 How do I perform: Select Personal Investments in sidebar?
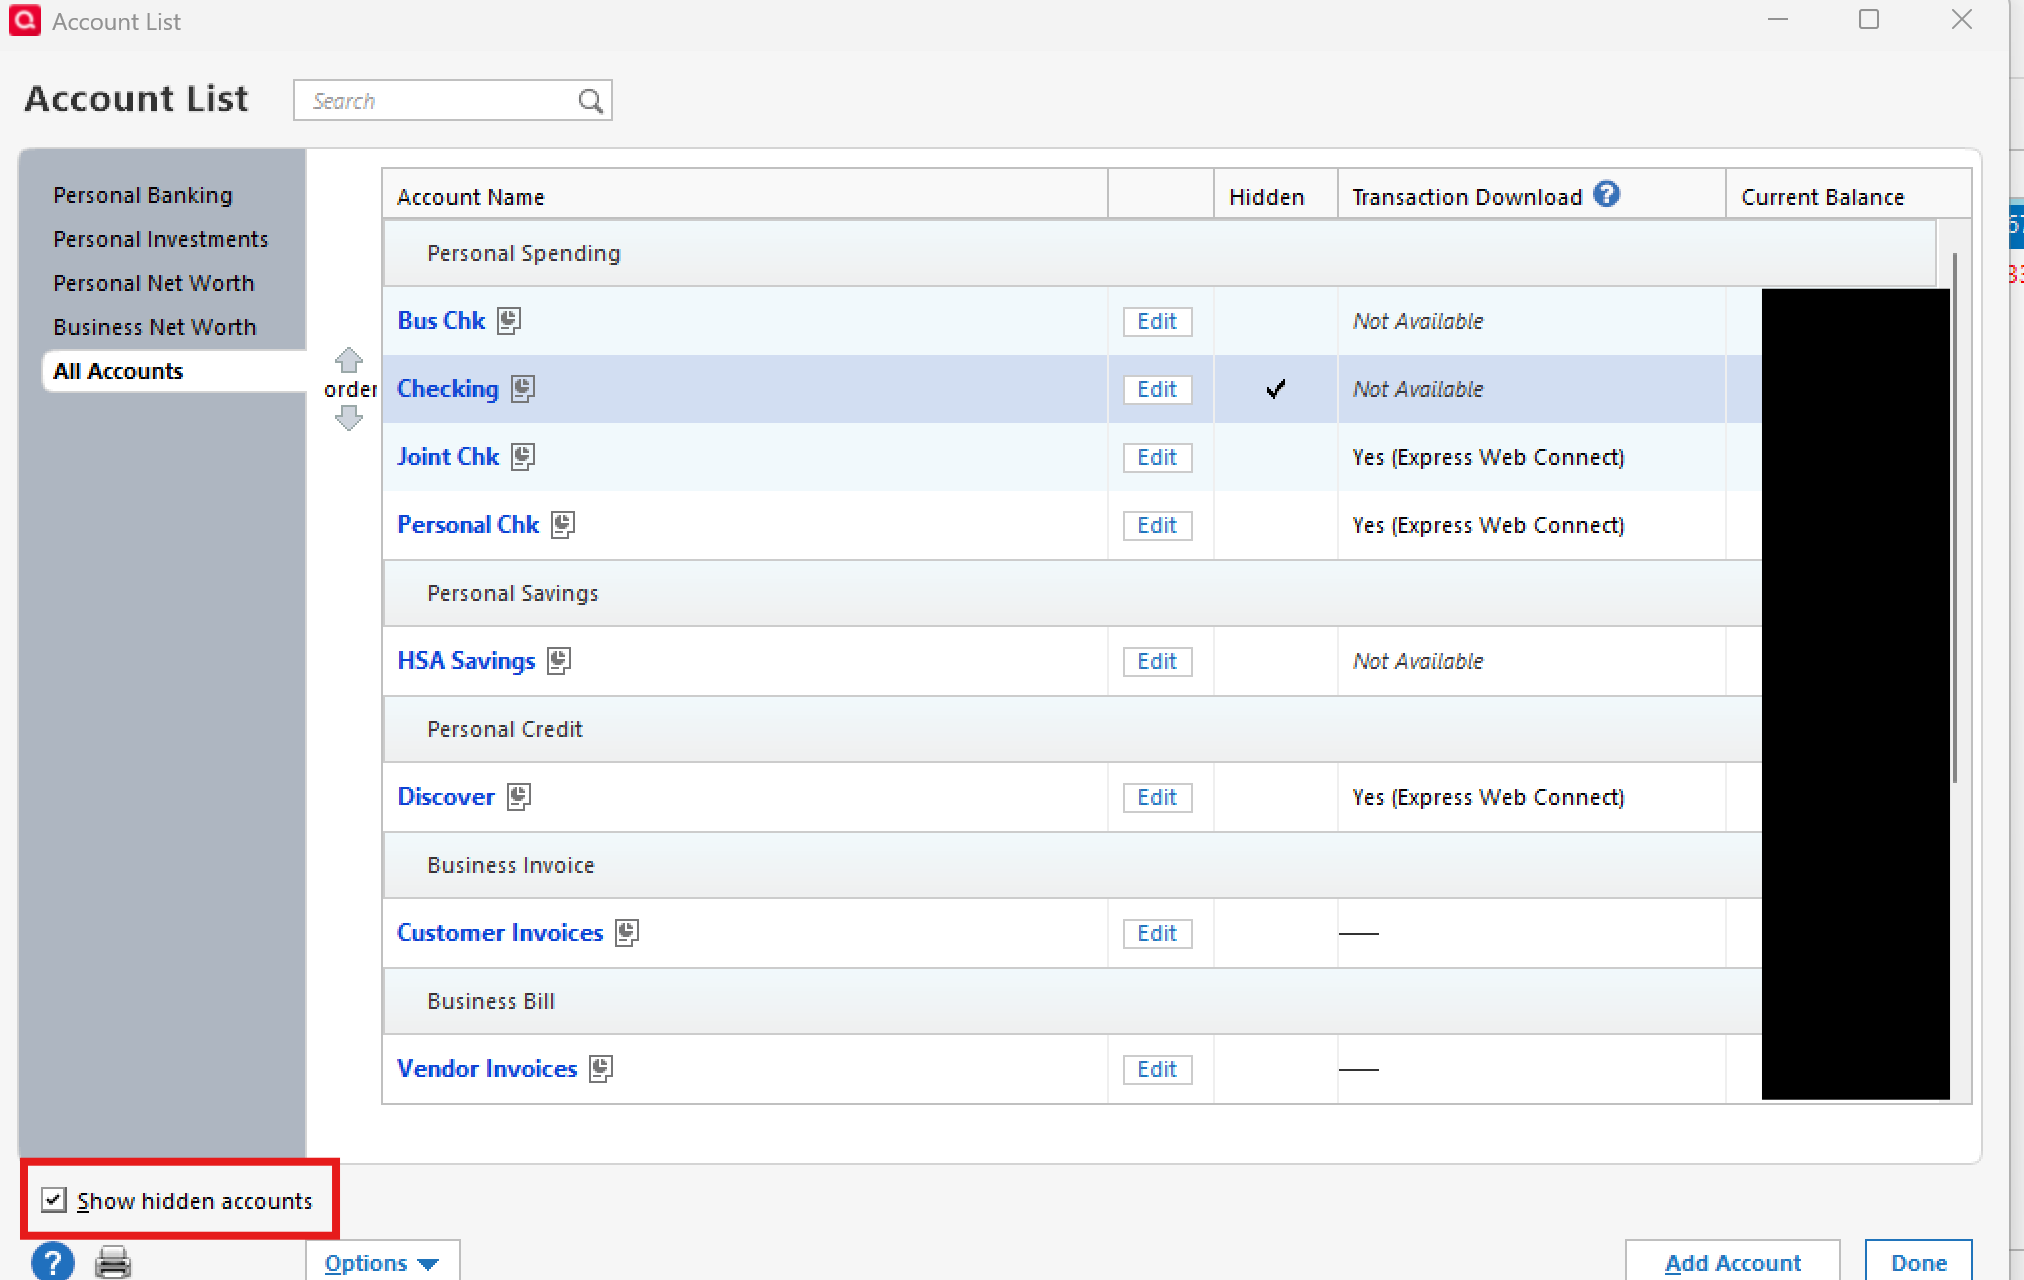(161, 239)
